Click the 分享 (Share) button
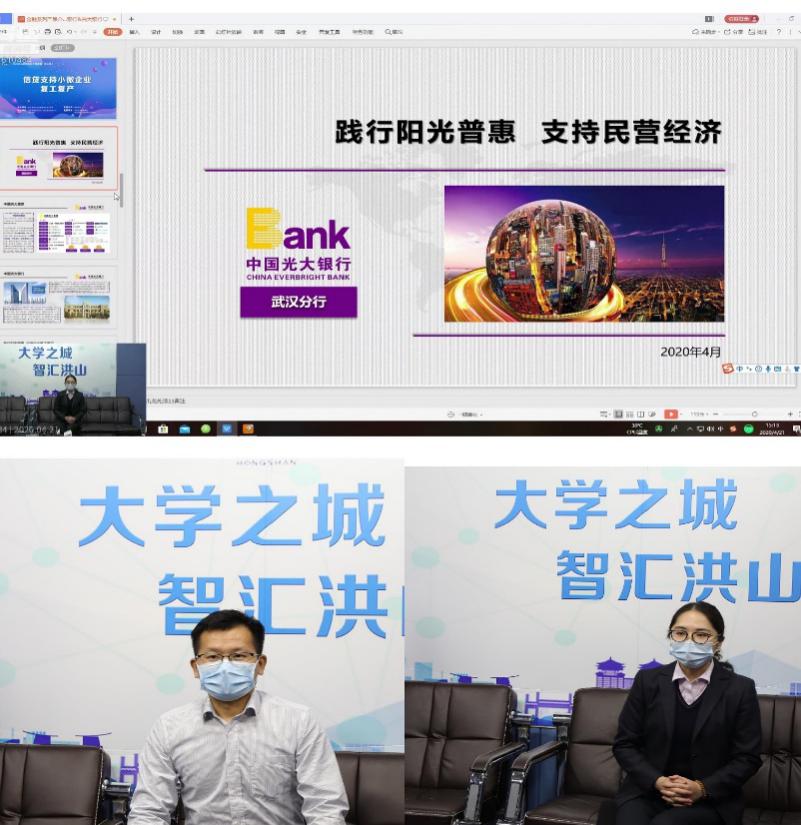Screen dimensions: 801x825 tap(734, 32)
